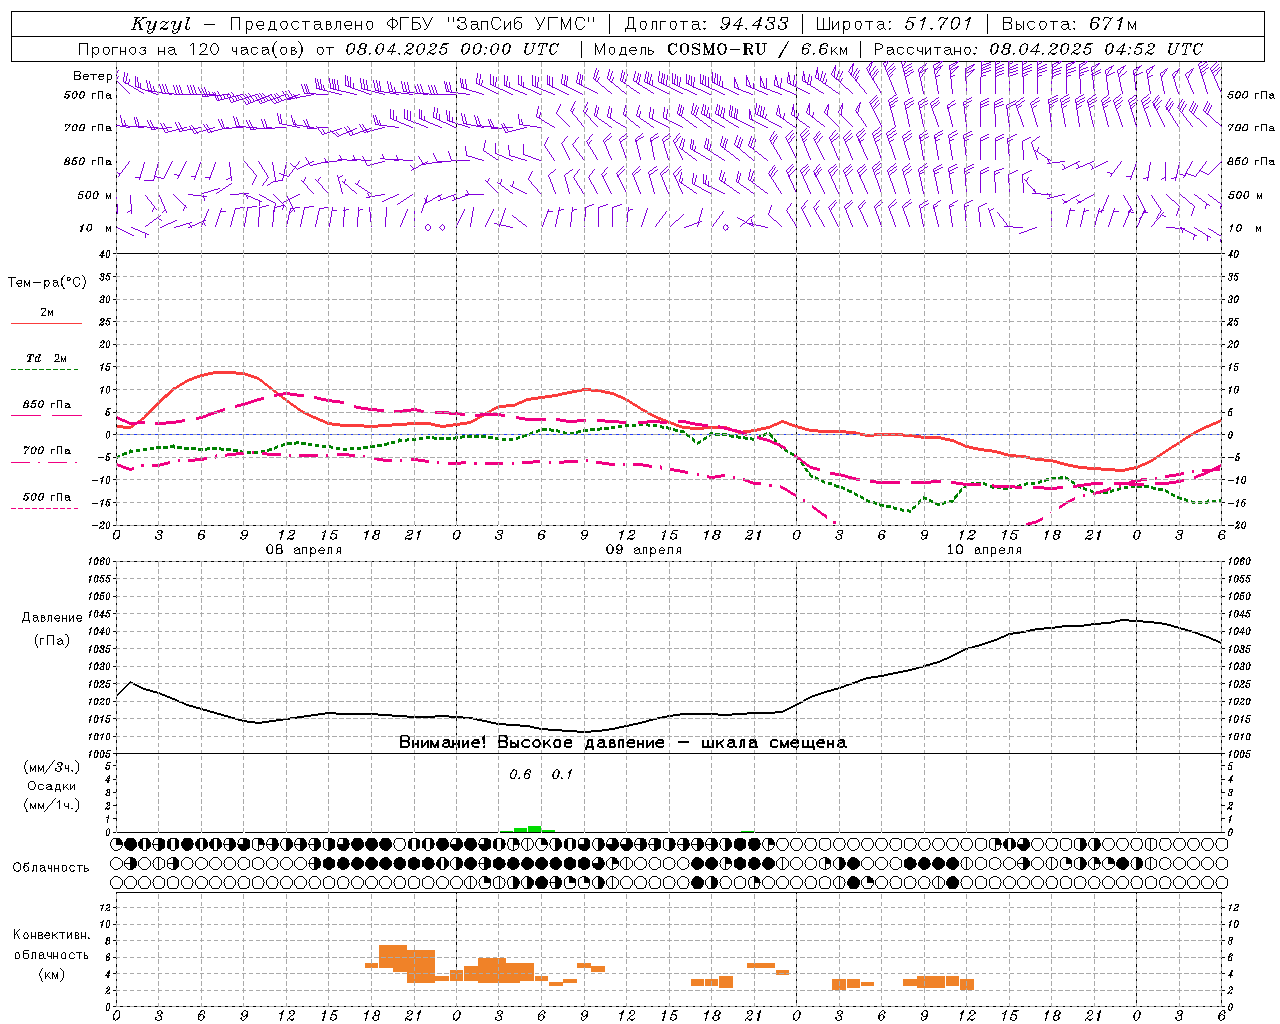Click the left 500 м wind level label

95,195
